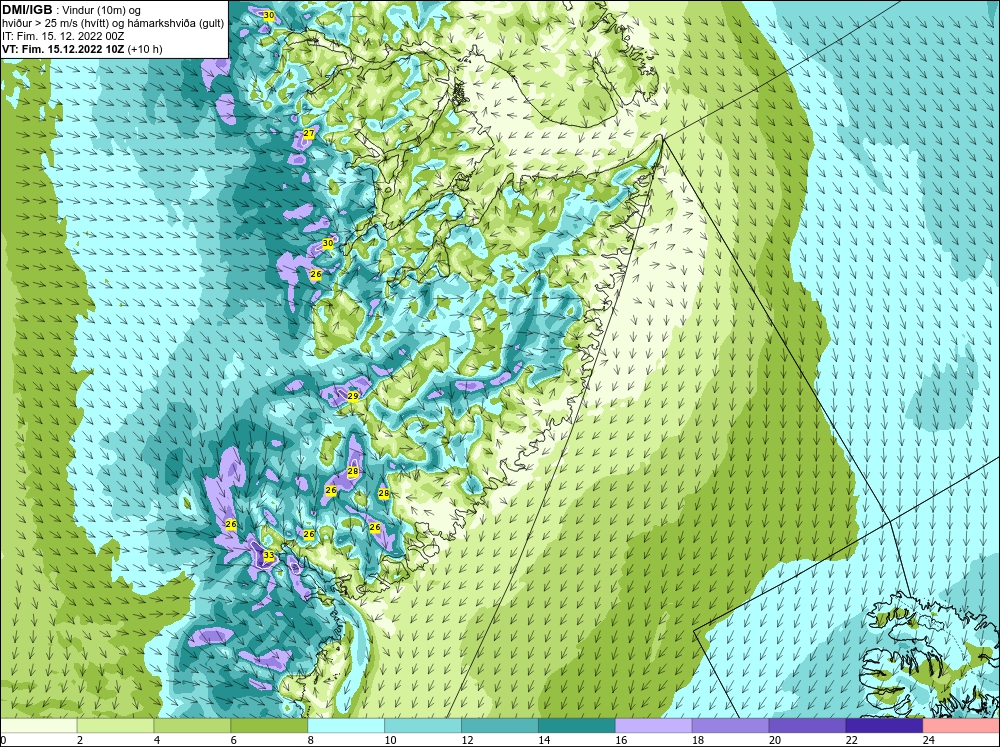Screen dimensions: 1000x747
Task: Pick the 4–6 m/s green legend swatch
Action: tap(193, 726)
